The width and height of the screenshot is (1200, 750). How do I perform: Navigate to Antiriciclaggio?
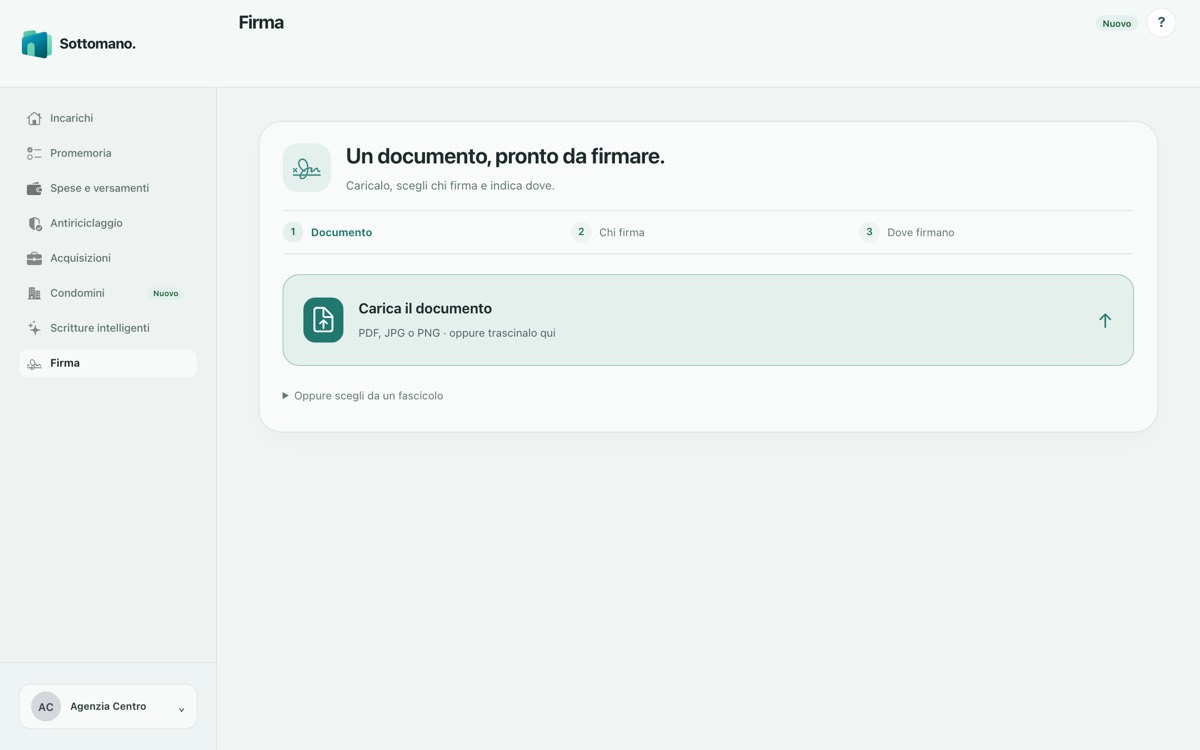[x=108, y=223]
